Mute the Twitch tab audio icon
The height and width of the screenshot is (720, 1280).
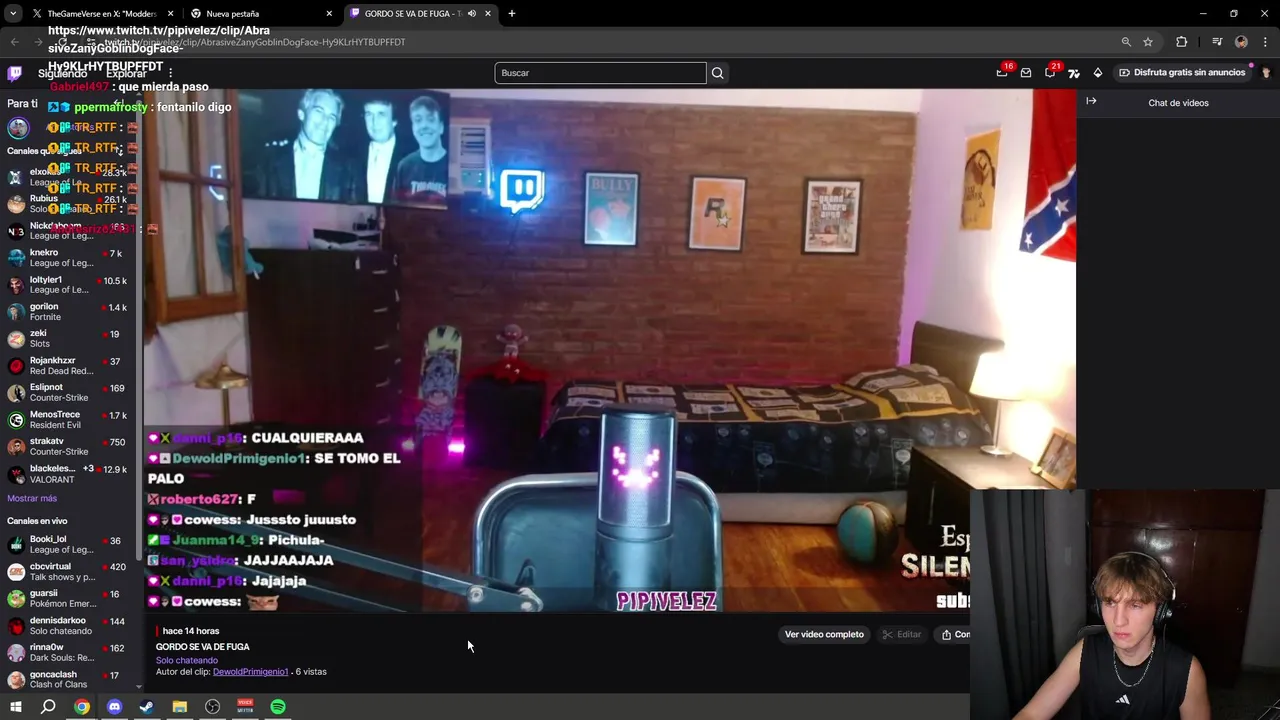point(472,14)
